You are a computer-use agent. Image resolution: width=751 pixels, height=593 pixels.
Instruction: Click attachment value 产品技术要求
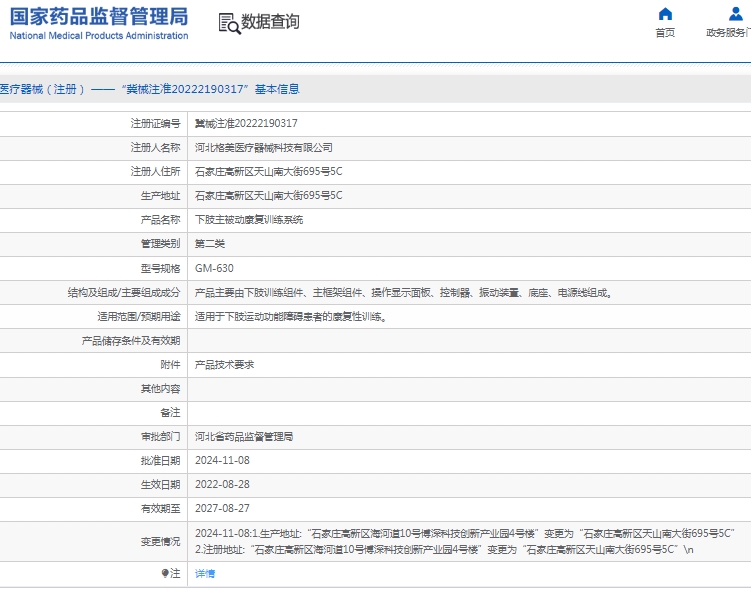point(225,365)
